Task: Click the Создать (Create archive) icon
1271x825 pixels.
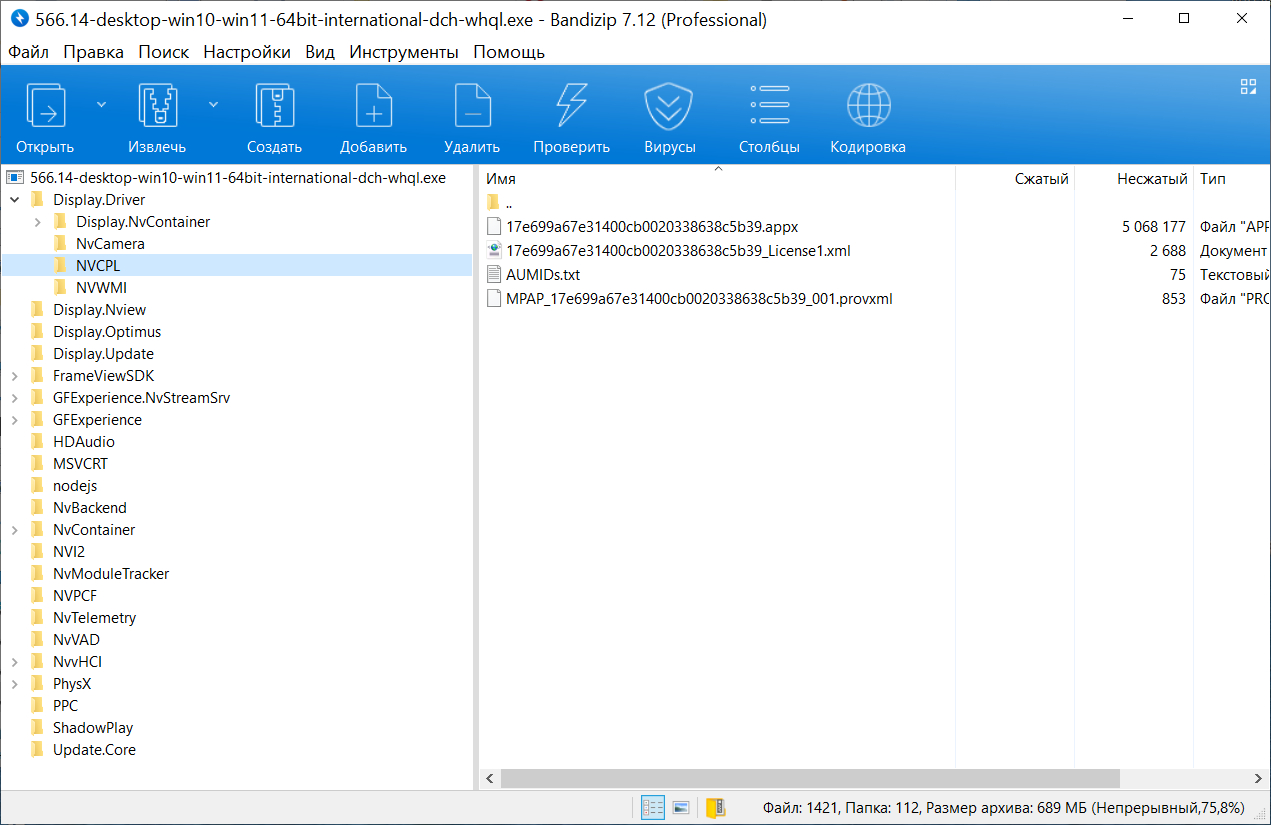Action: coord(275,104)
